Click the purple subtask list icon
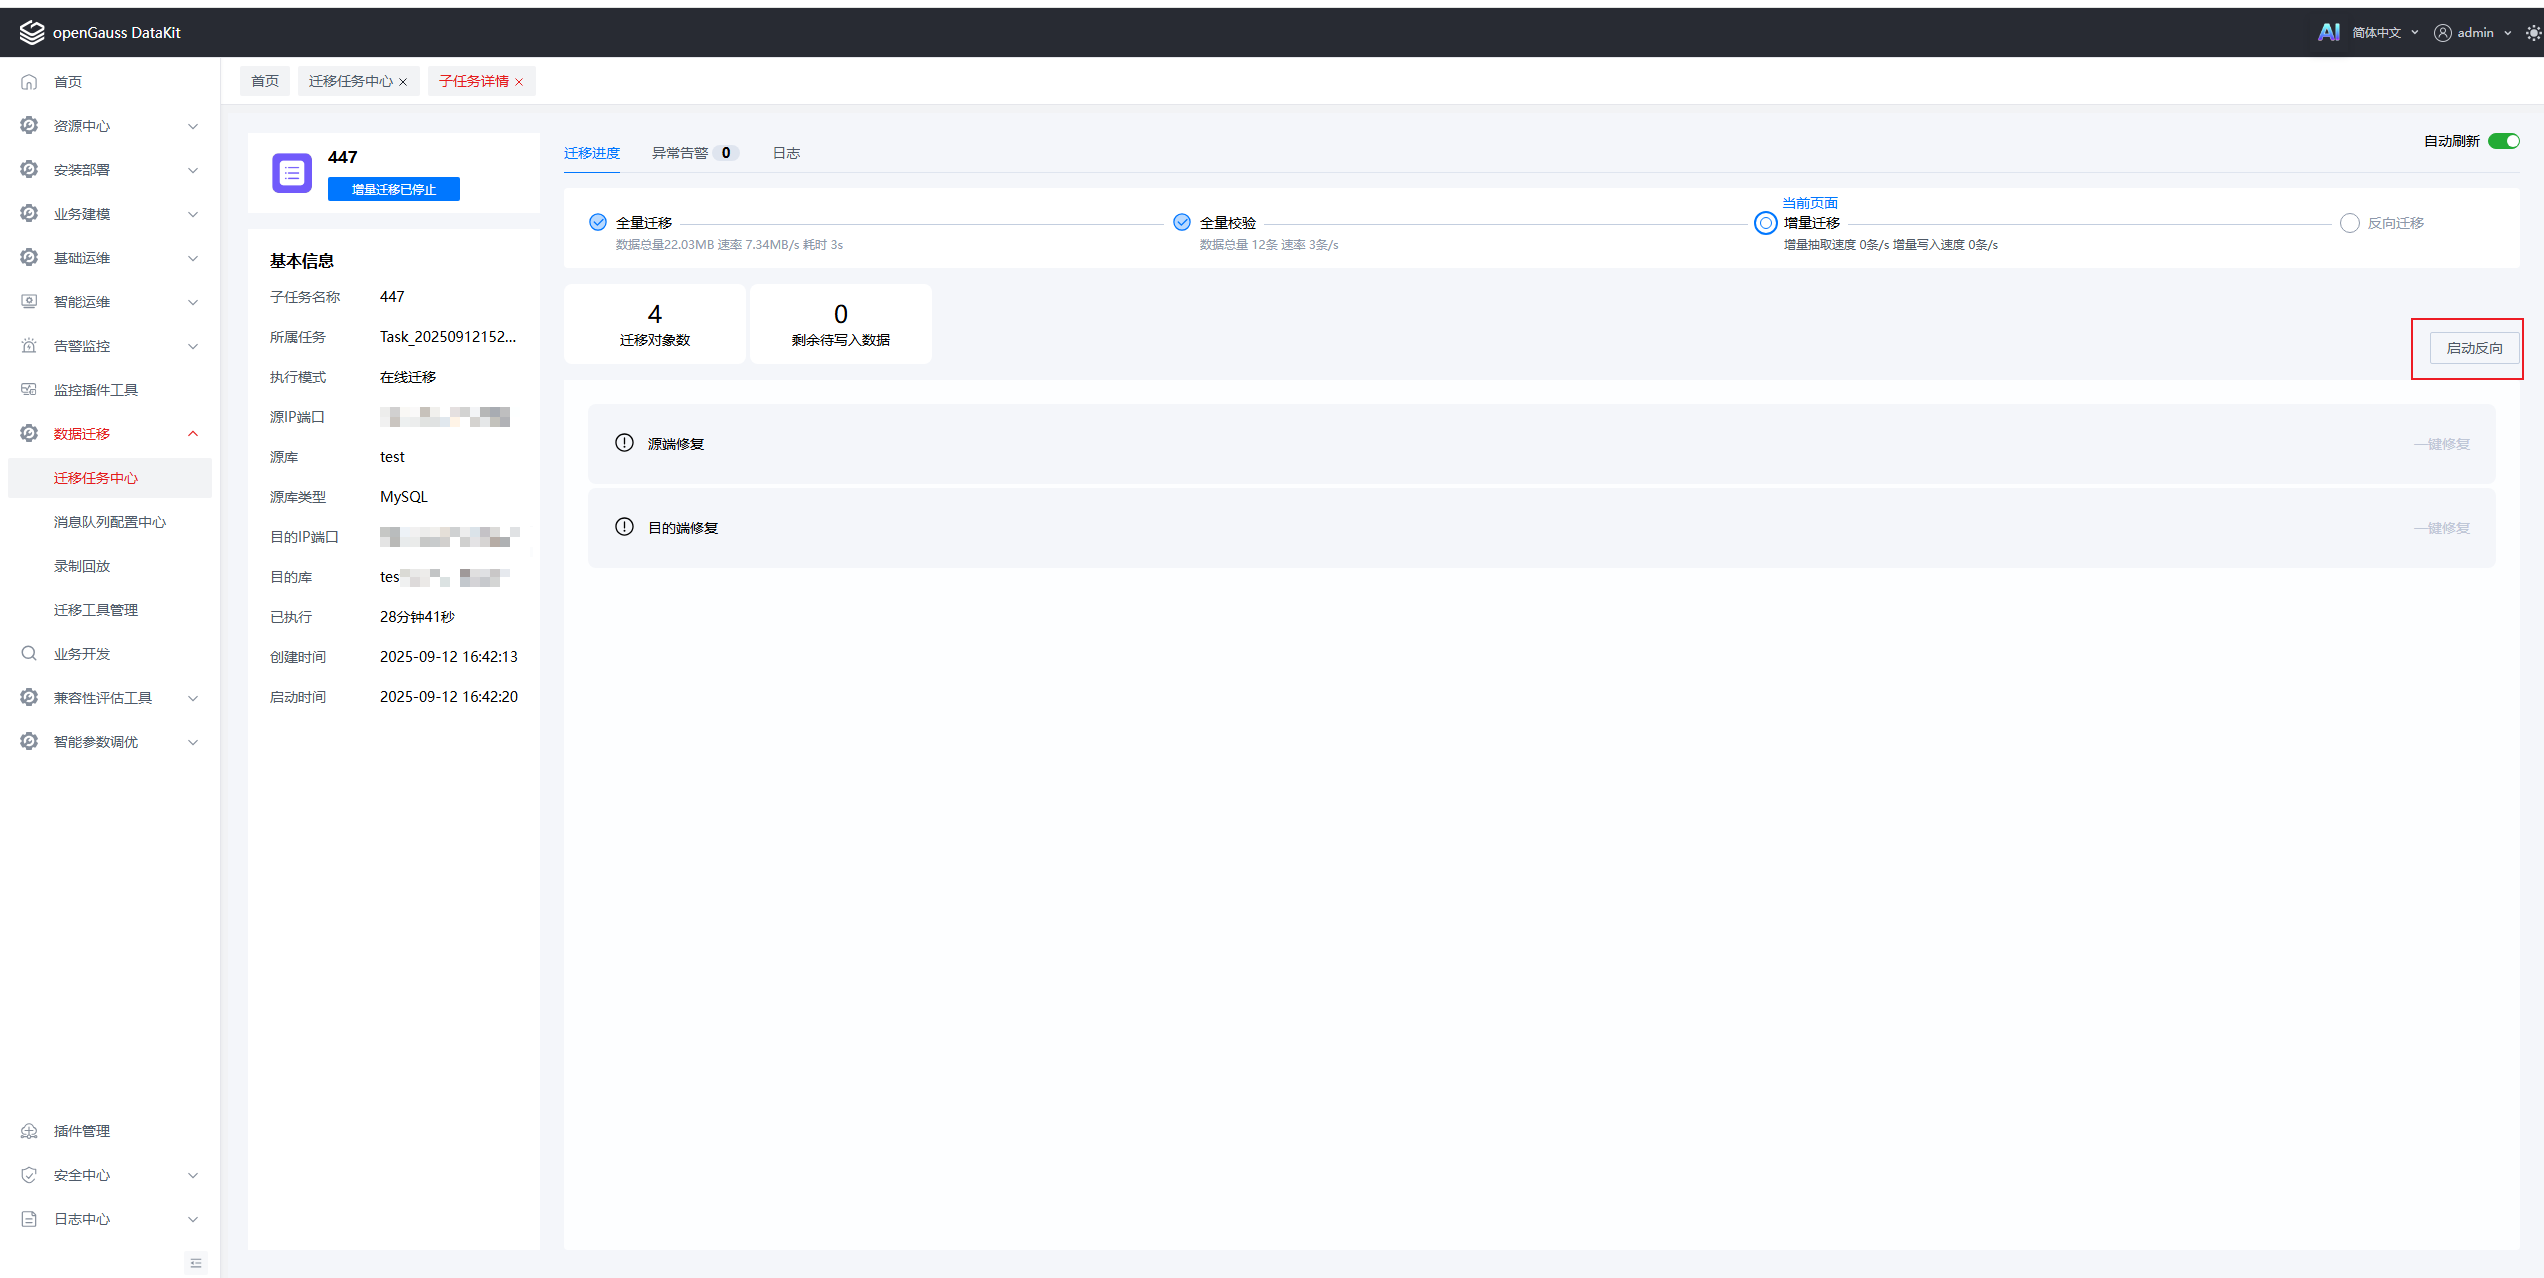 pyautogui.click(x=292, y=173)
